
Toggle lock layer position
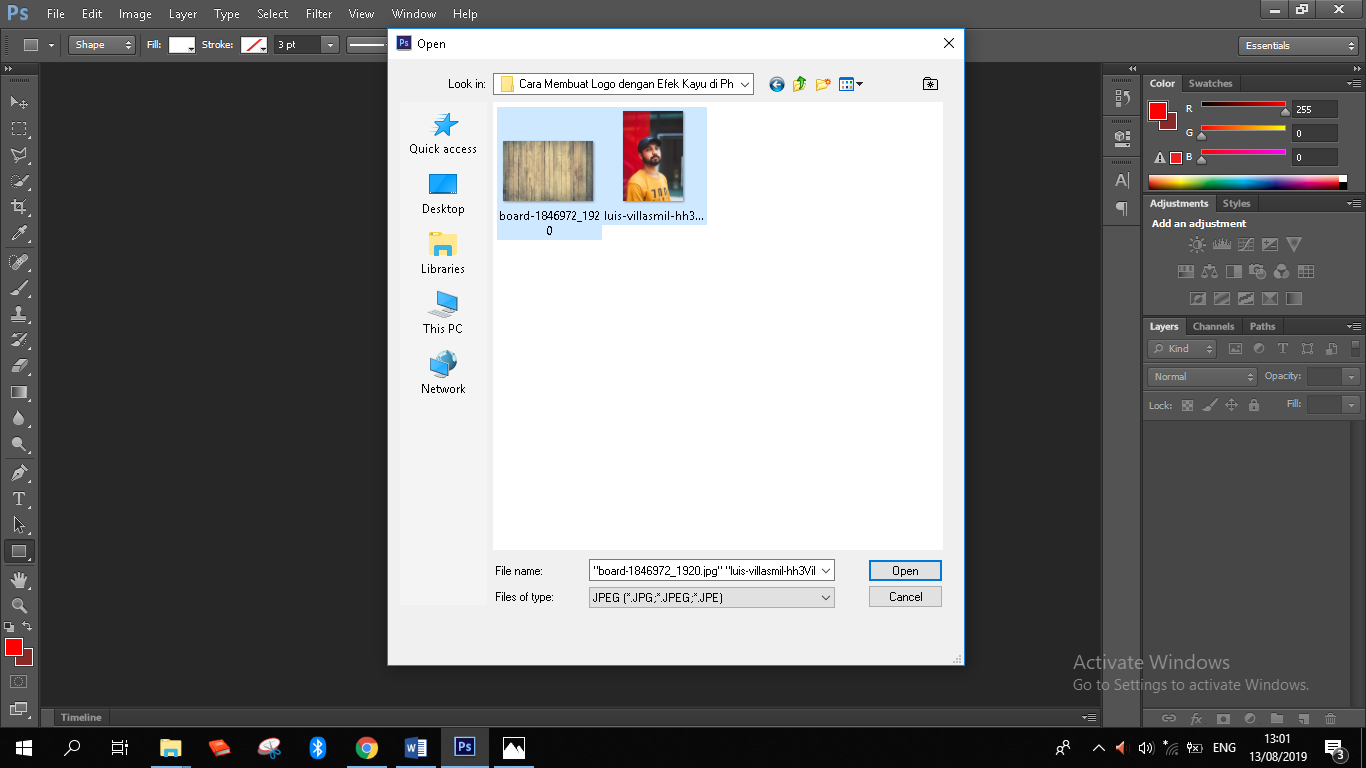click(x=1232, y=405)
